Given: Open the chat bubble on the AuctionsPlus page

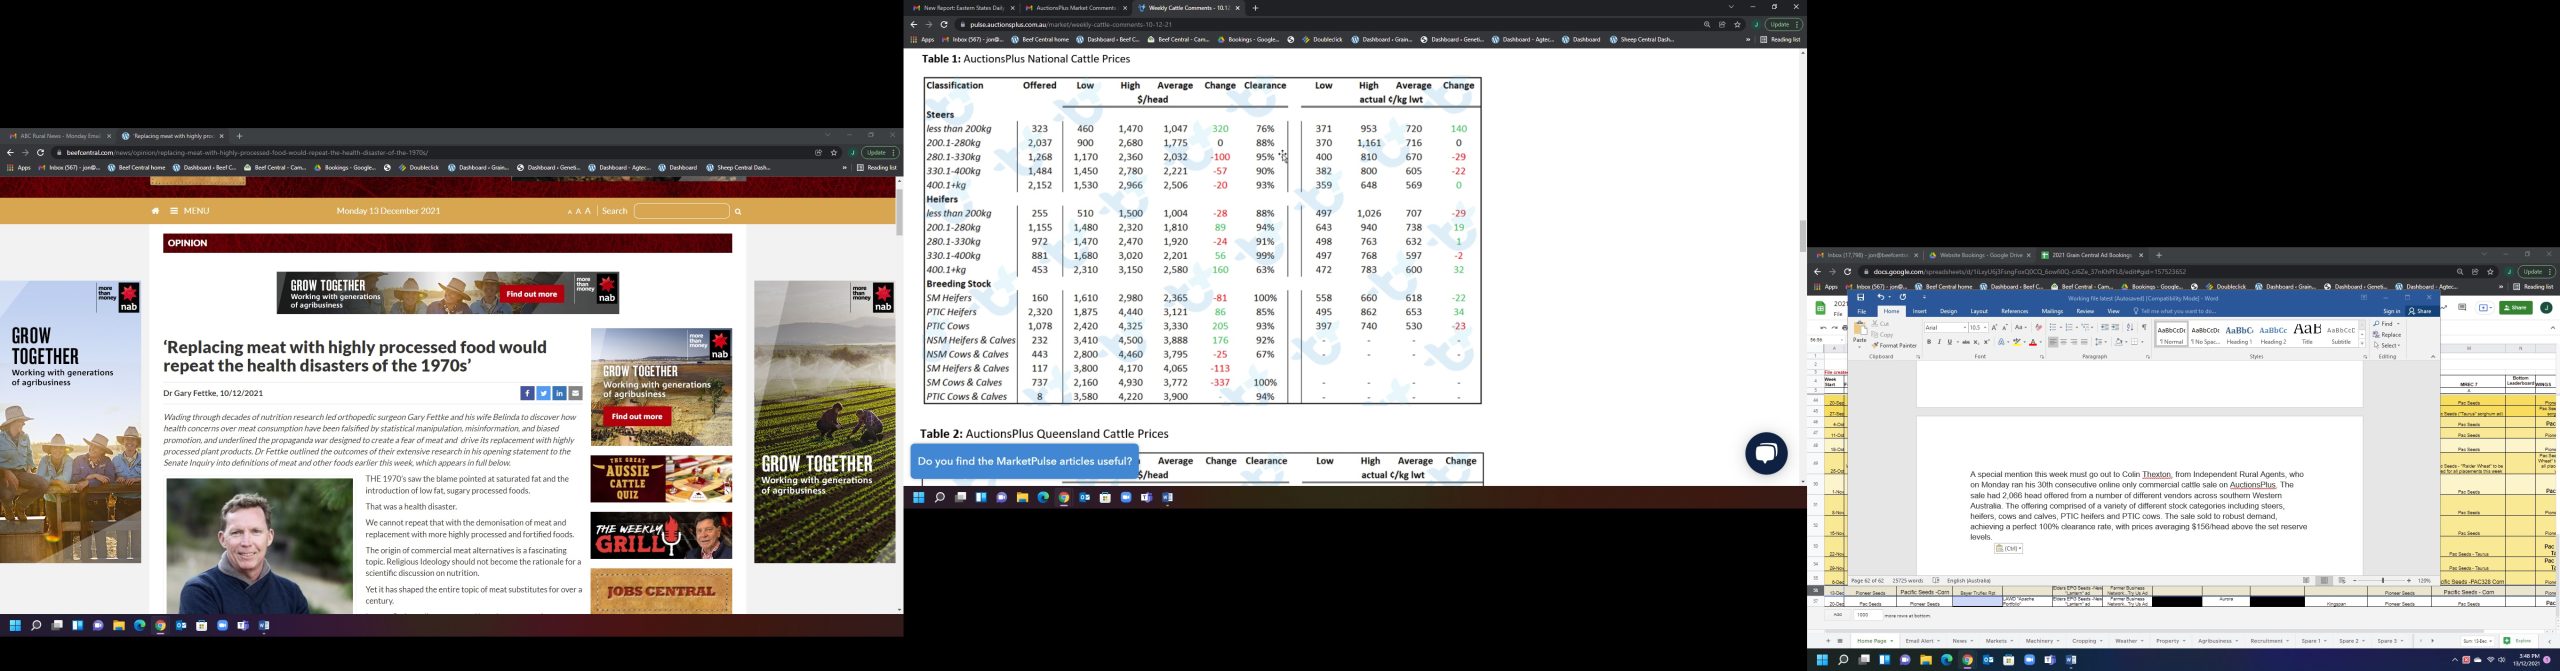Looking at the screenshot, I should (1766, 454).
